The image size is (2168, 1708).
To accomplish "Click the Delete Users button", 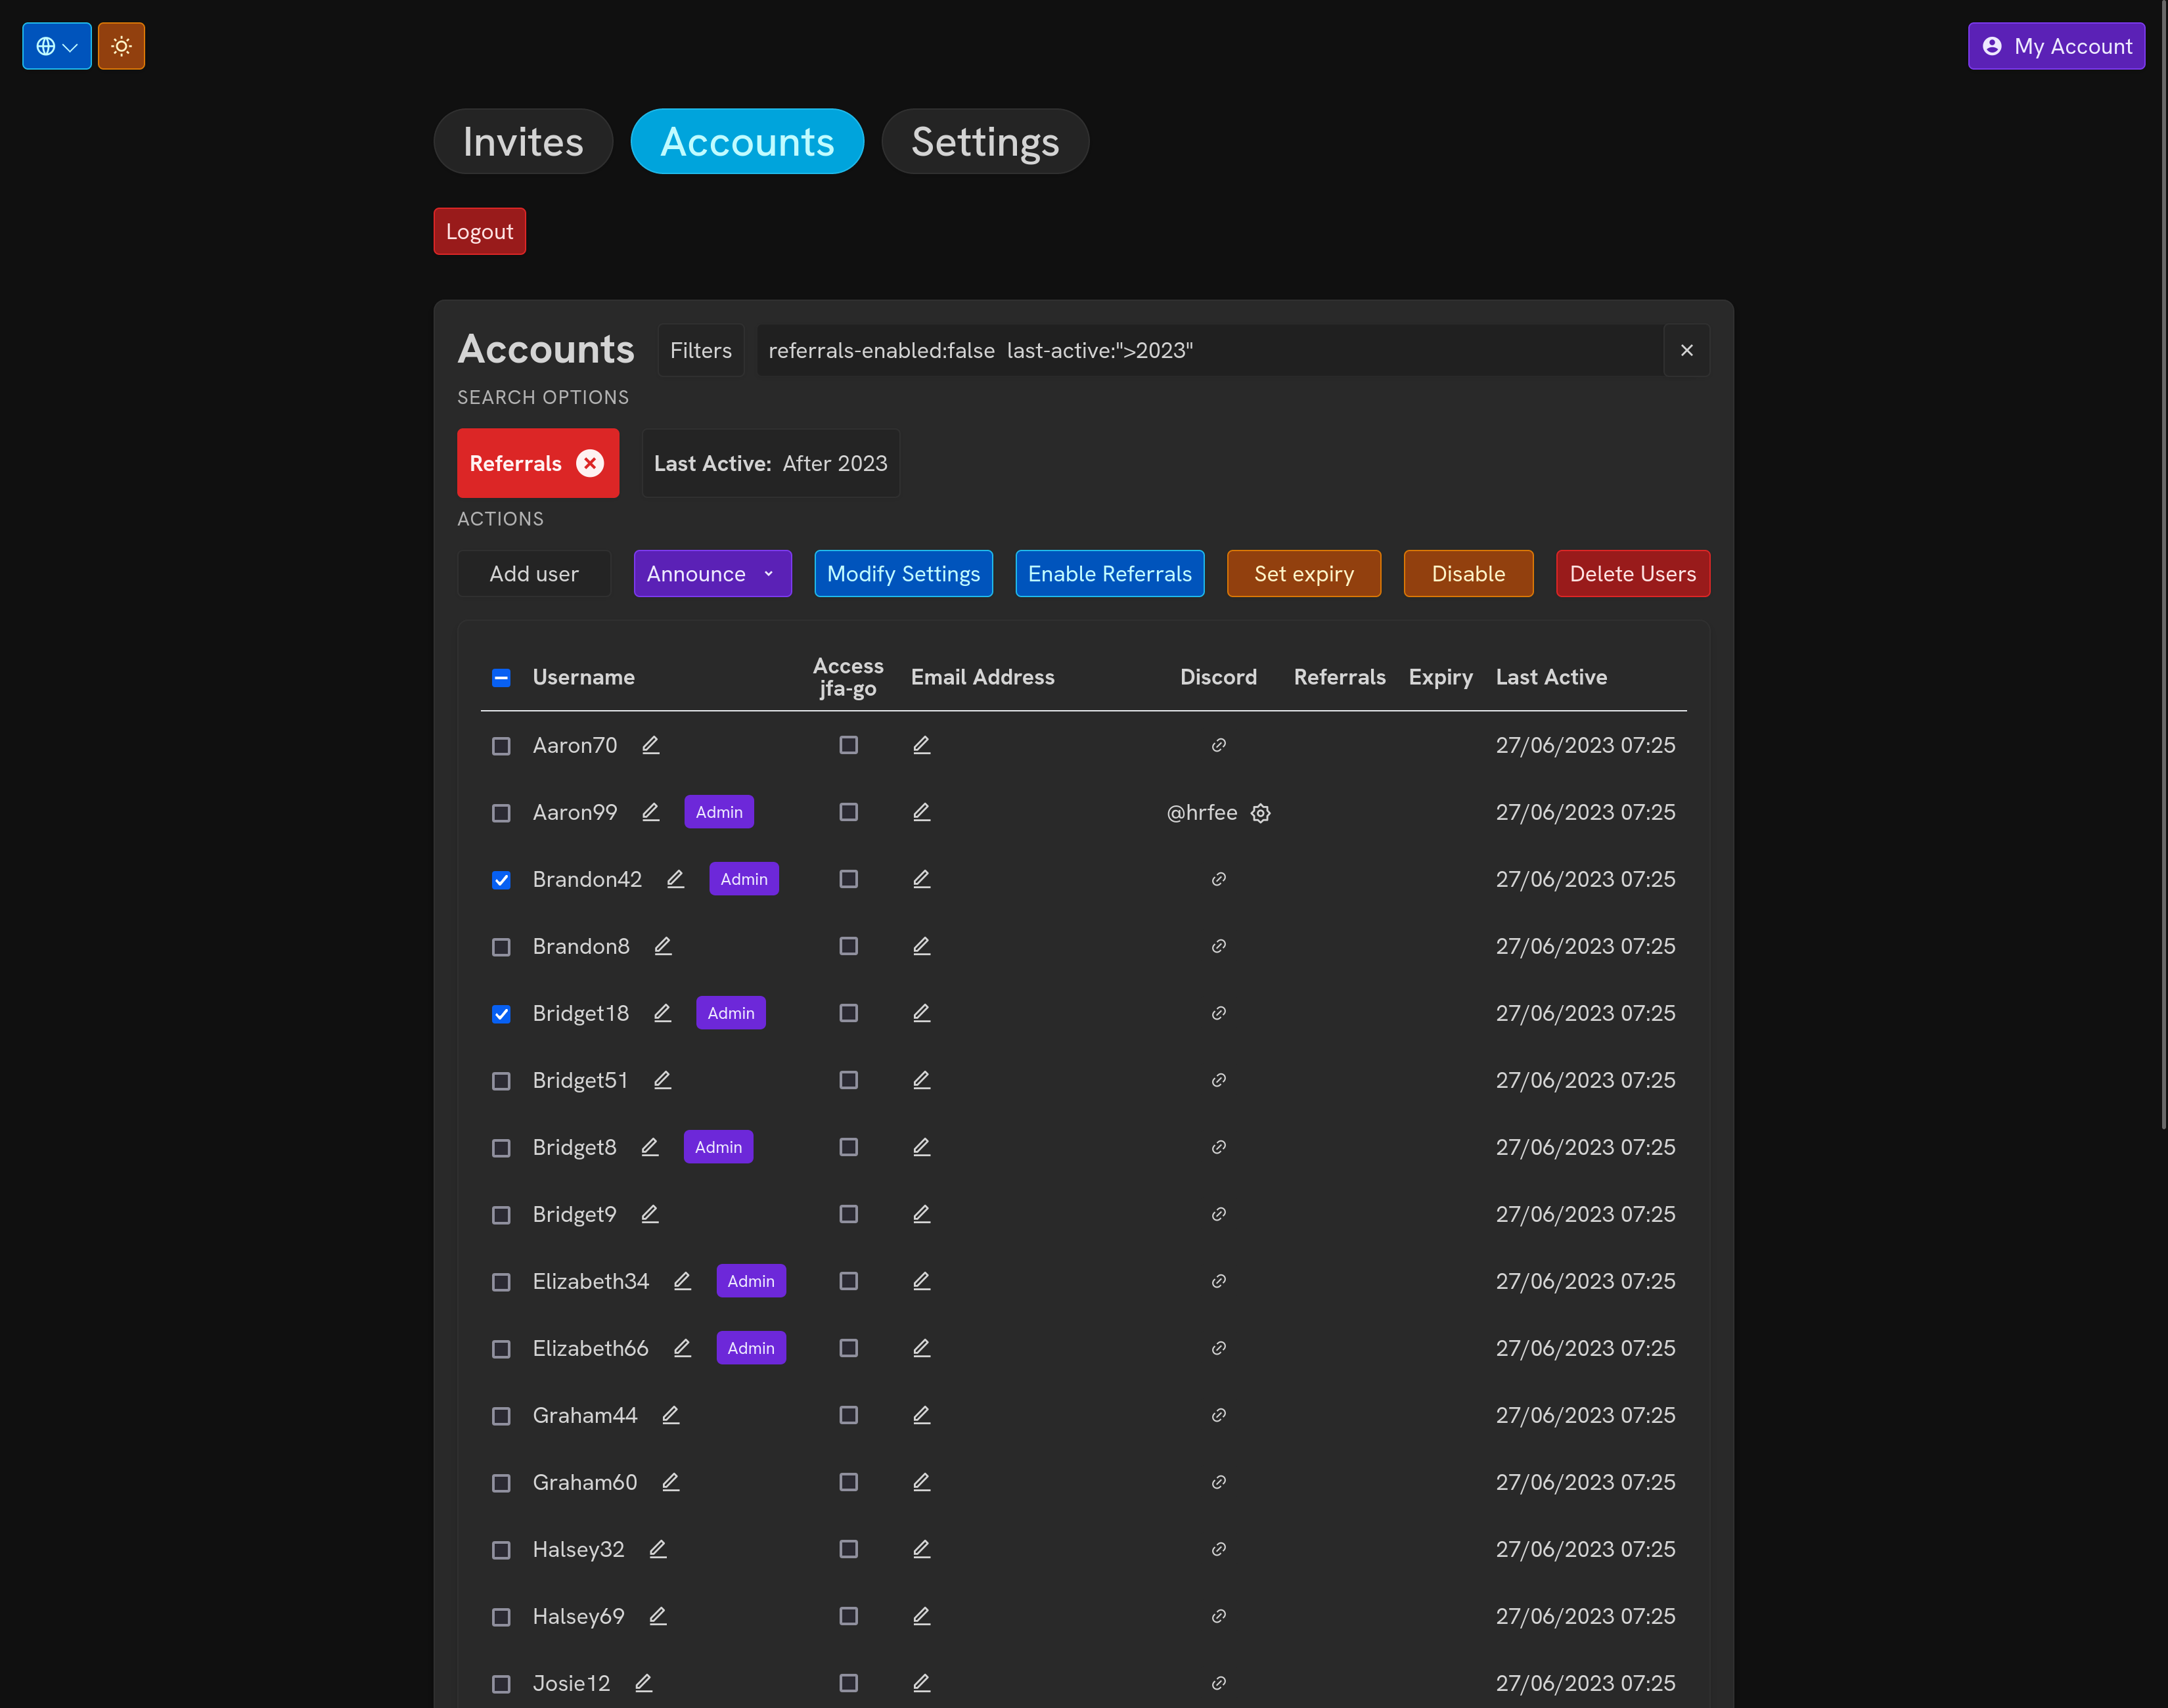I will point(1632,573).
